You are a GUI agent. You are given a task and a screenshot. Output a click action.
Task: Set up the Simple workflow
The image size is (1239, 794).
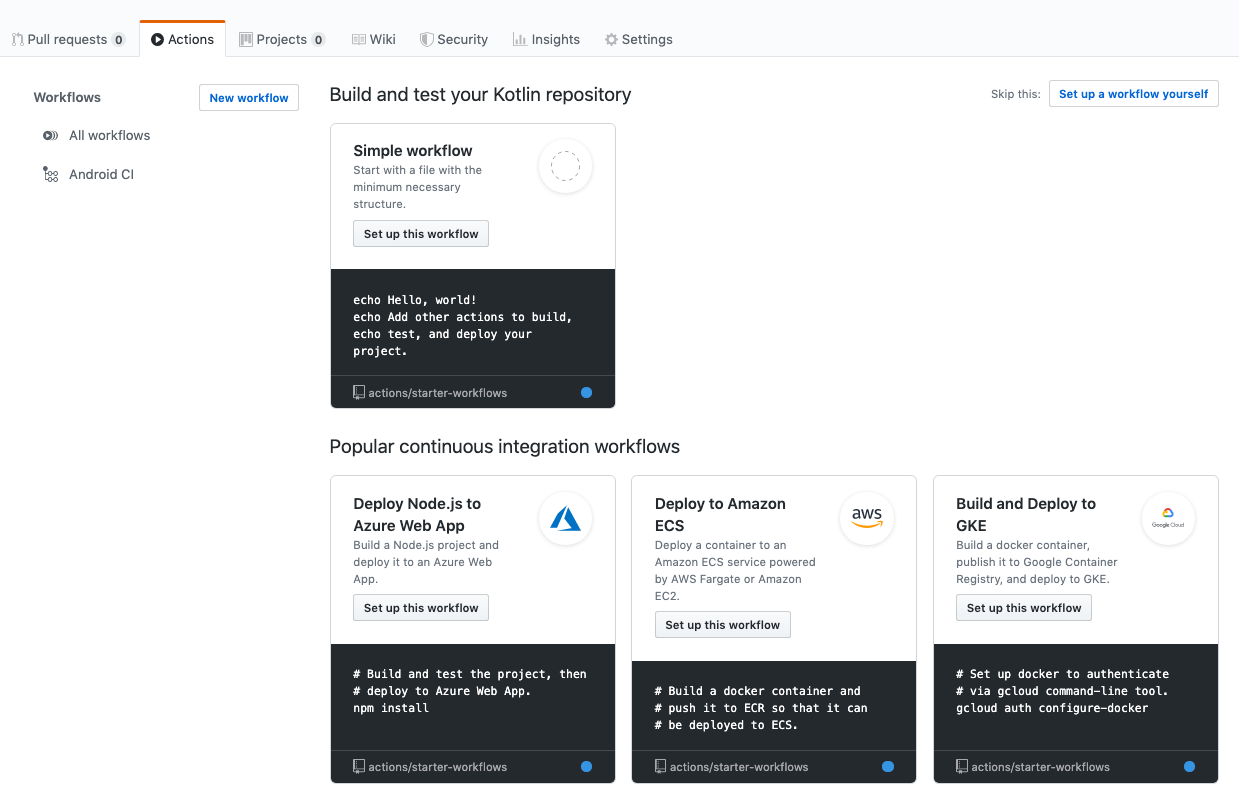[x=421, y=233]
